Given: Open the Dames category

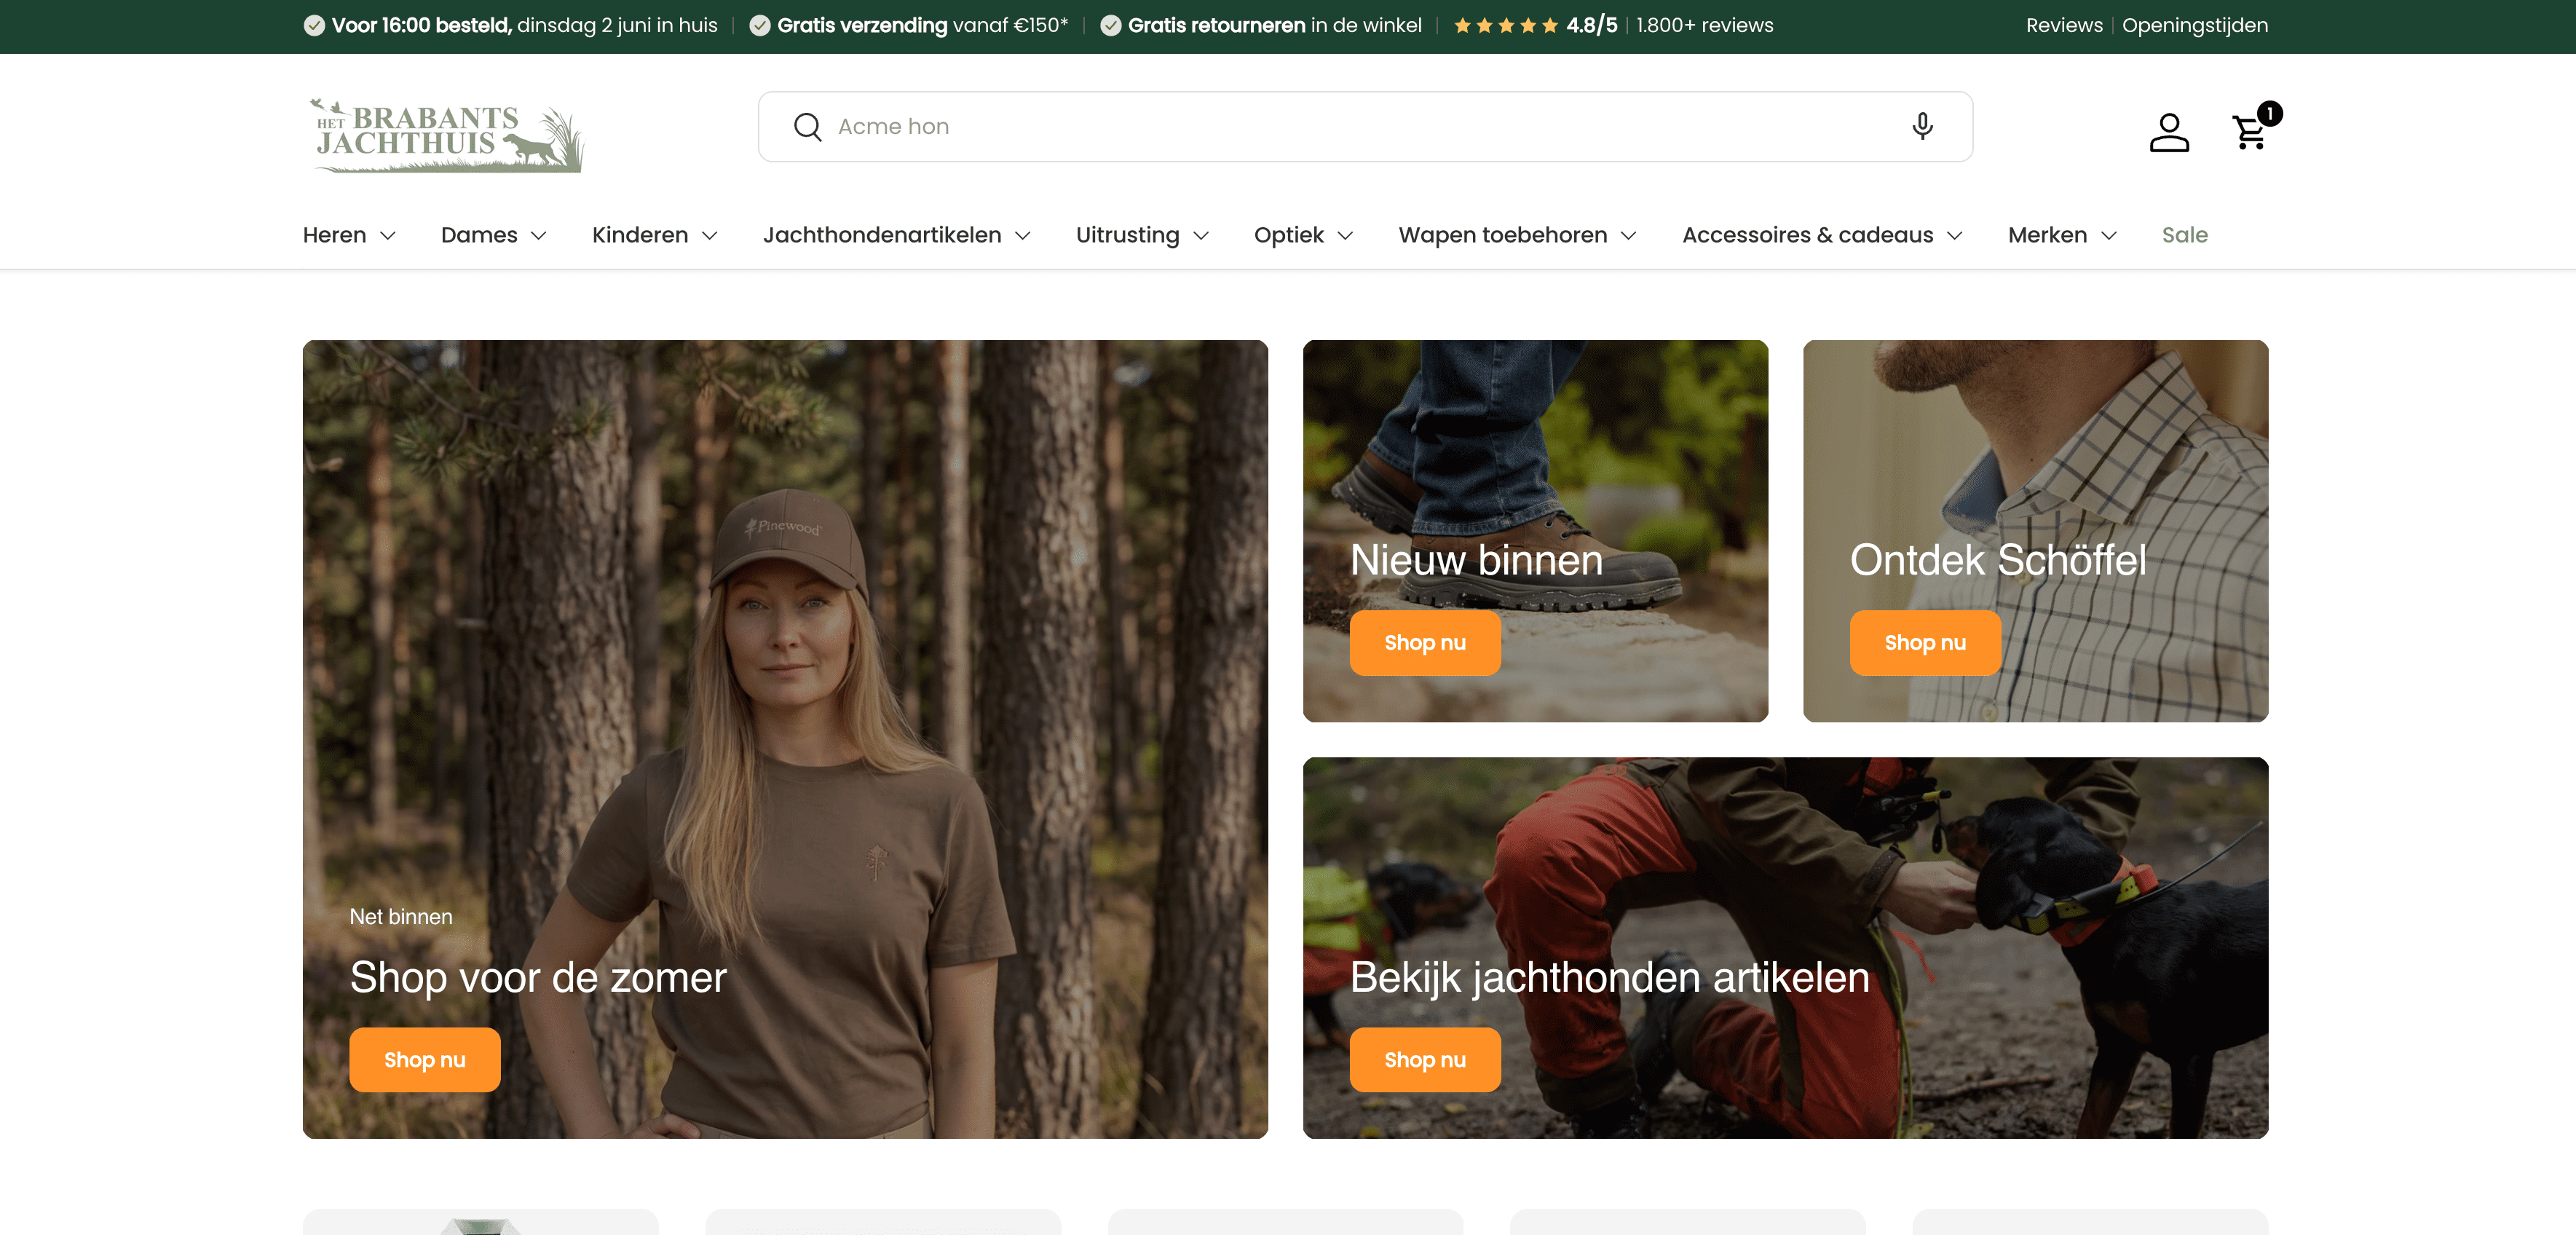Looking at the screenshot, I should pyautogui.click(x=479, y=235).
